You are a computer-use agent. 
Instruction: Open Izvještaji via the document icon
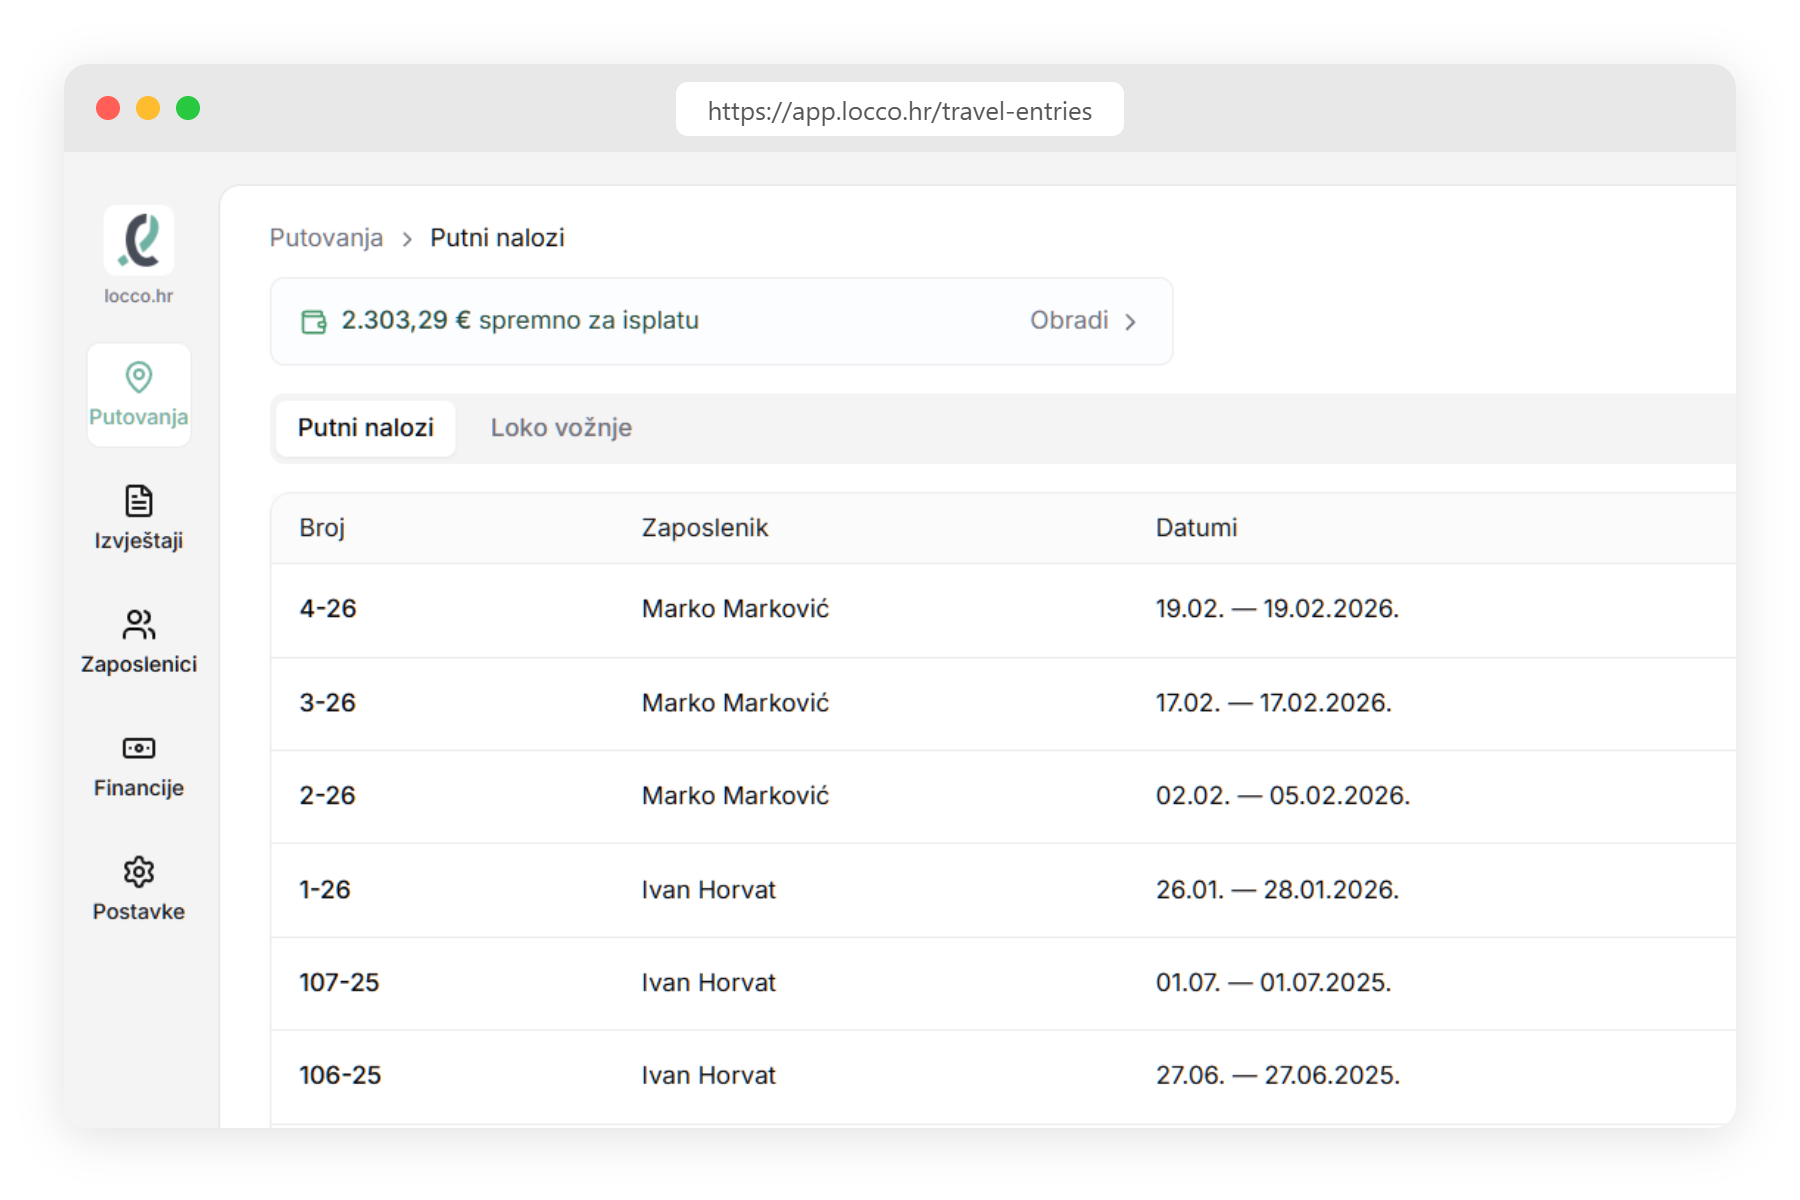[x=139, y=501]
